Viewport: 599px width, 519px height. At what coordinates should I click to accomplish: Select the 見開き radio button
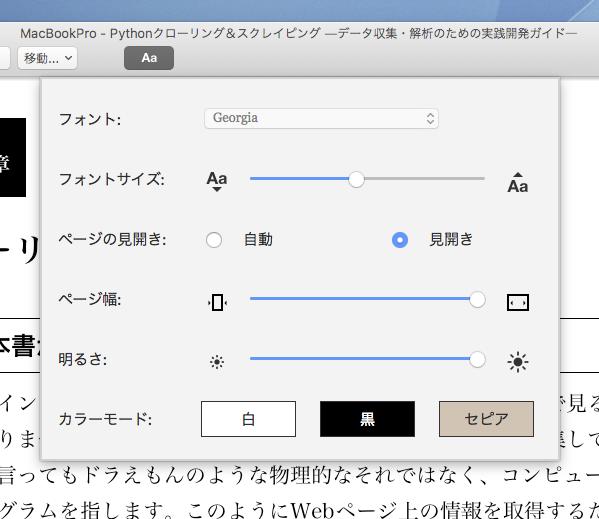pos(400,240)
